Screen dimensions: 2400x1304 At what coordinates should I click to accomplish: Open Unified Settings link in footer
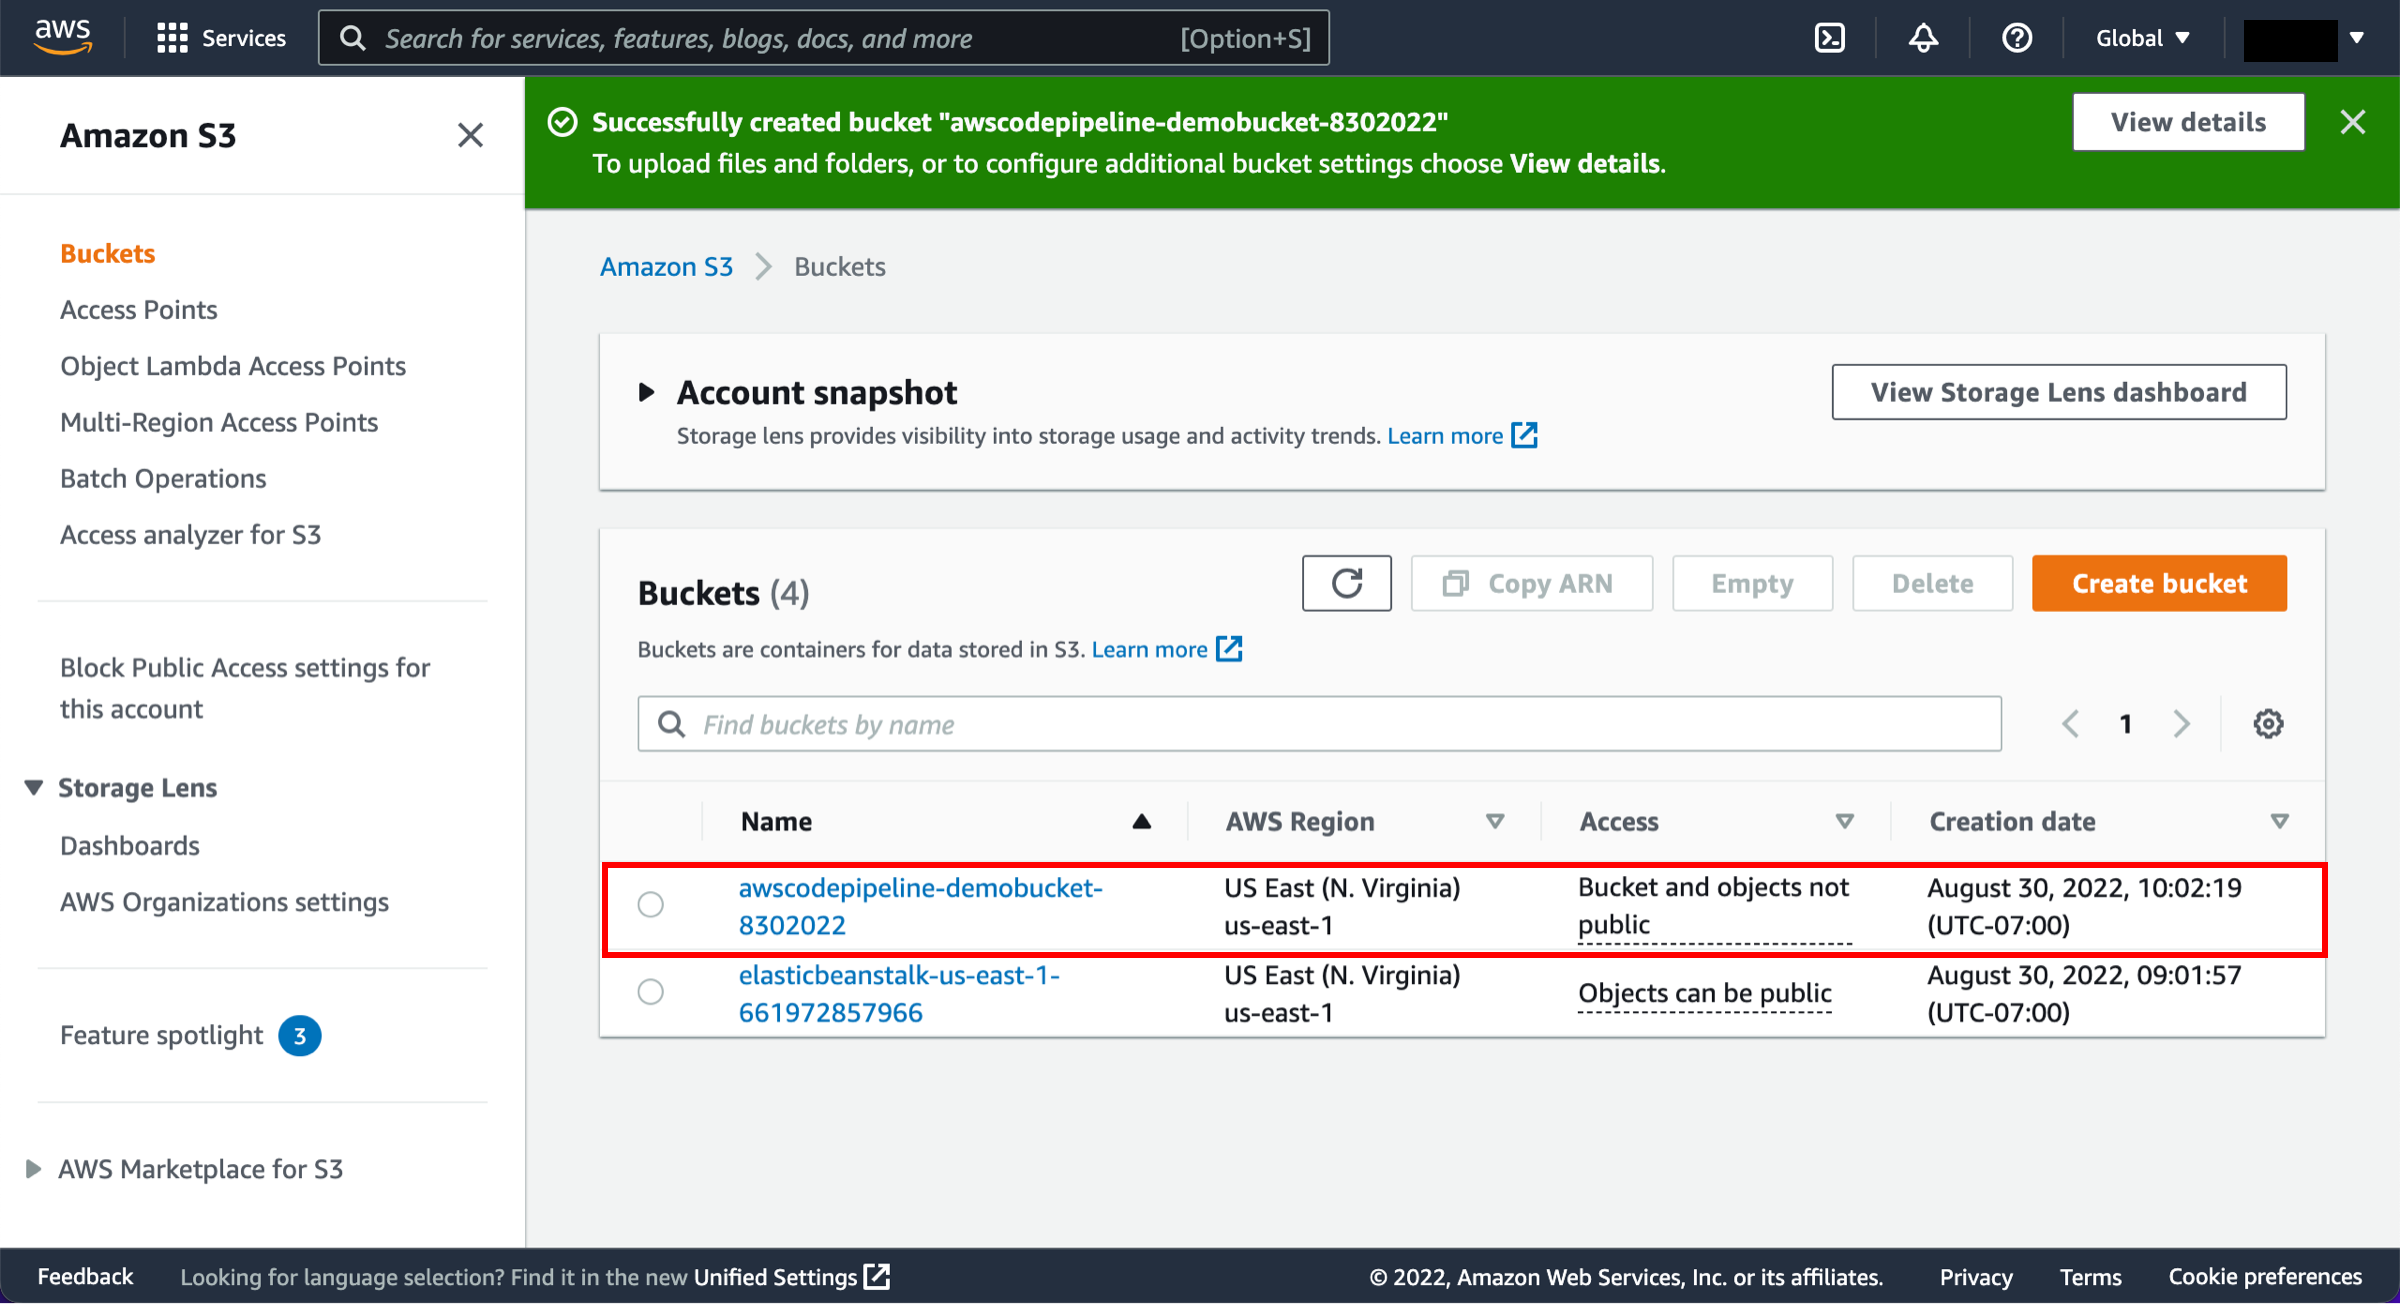point(776,1276)
